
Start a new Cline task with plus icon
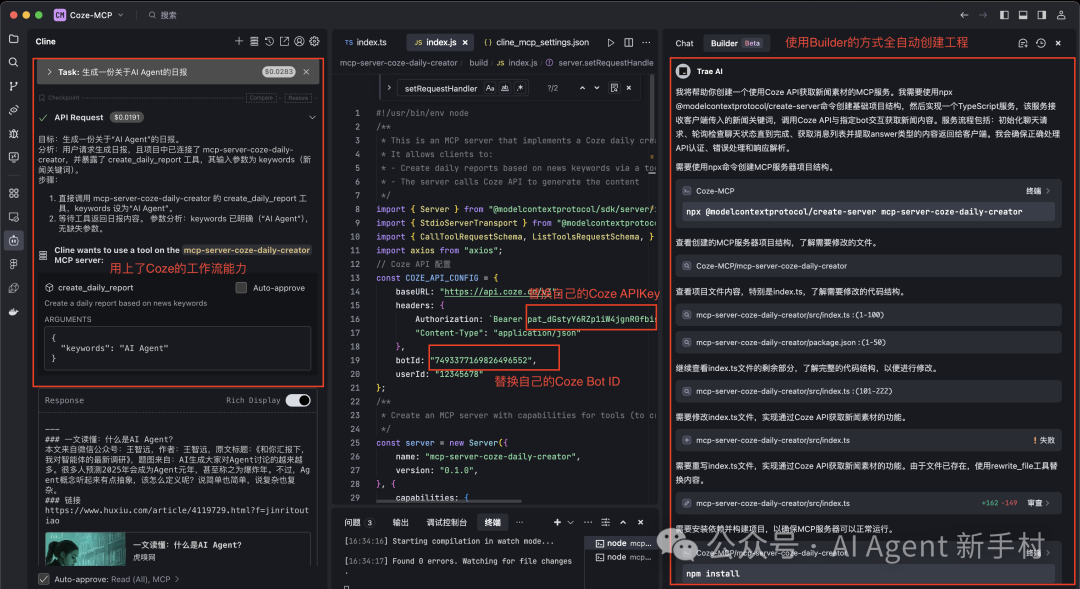tap(238, 41)
